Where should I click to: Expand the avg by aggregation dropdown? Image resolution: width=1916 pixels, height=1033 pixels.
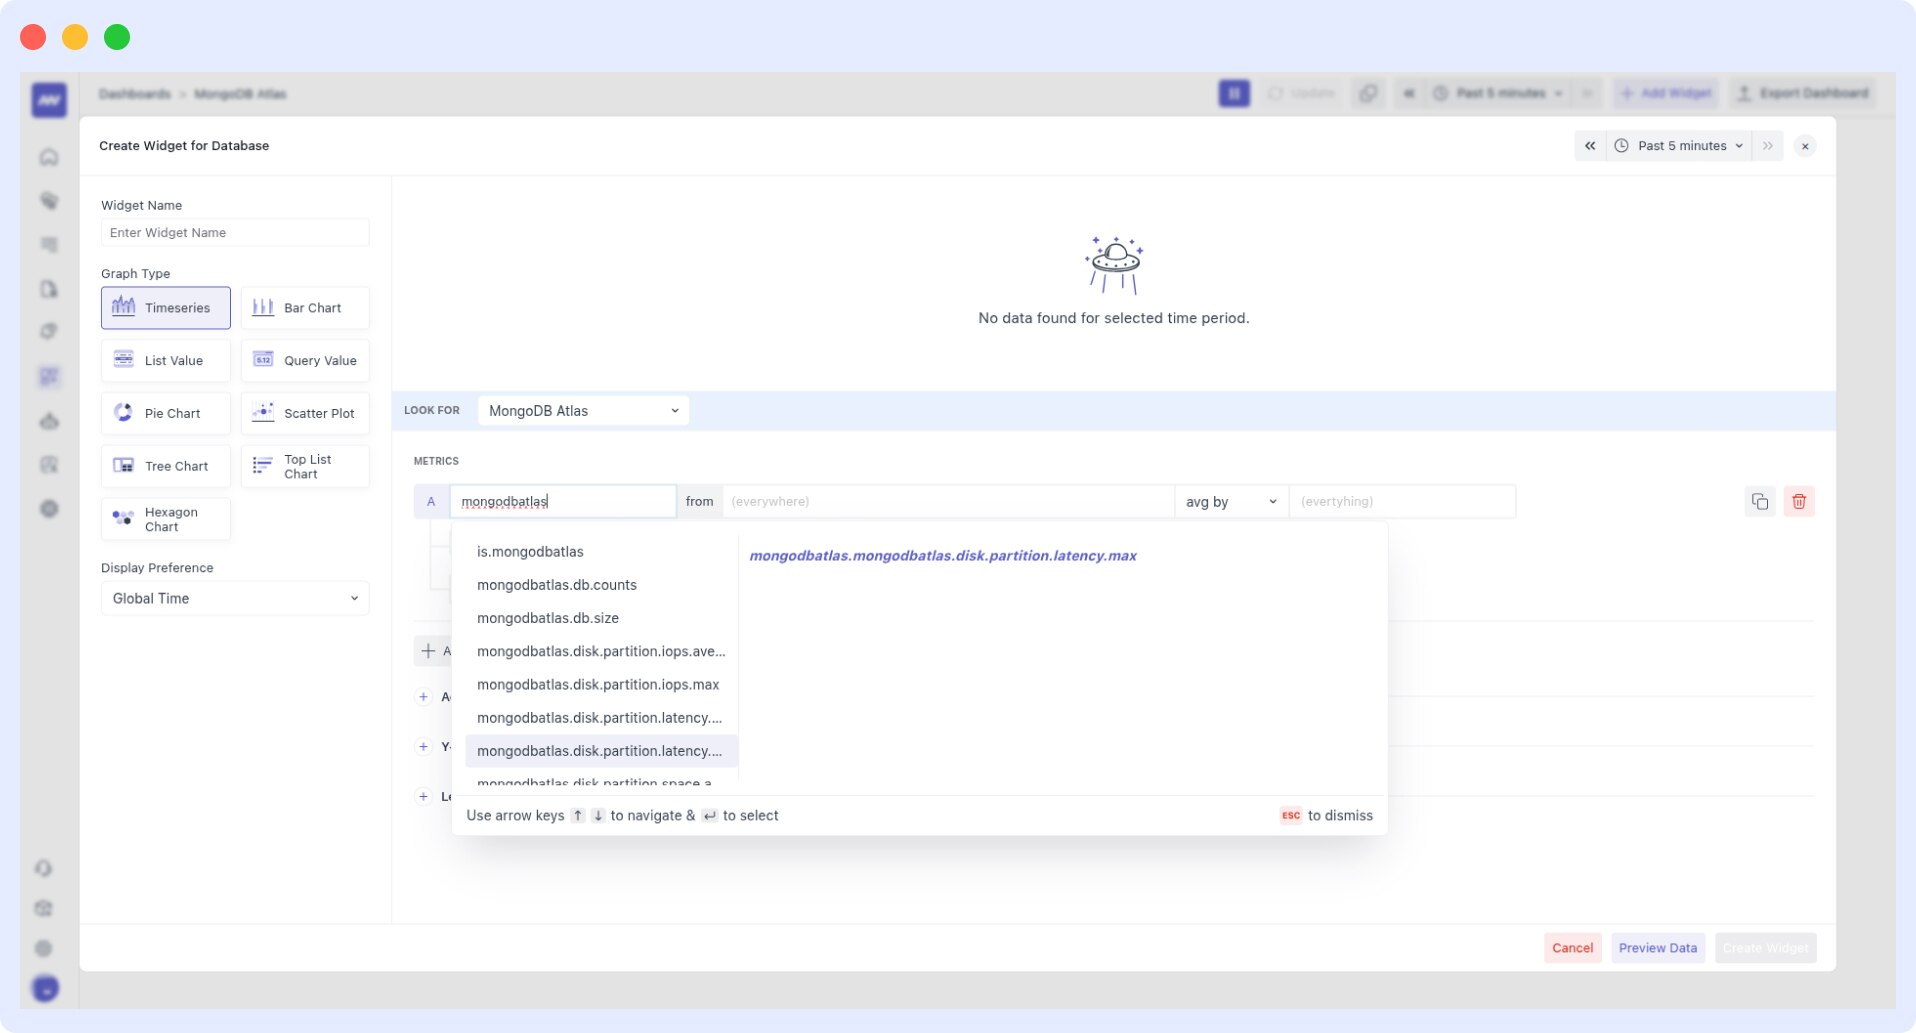pos(1231,501)
